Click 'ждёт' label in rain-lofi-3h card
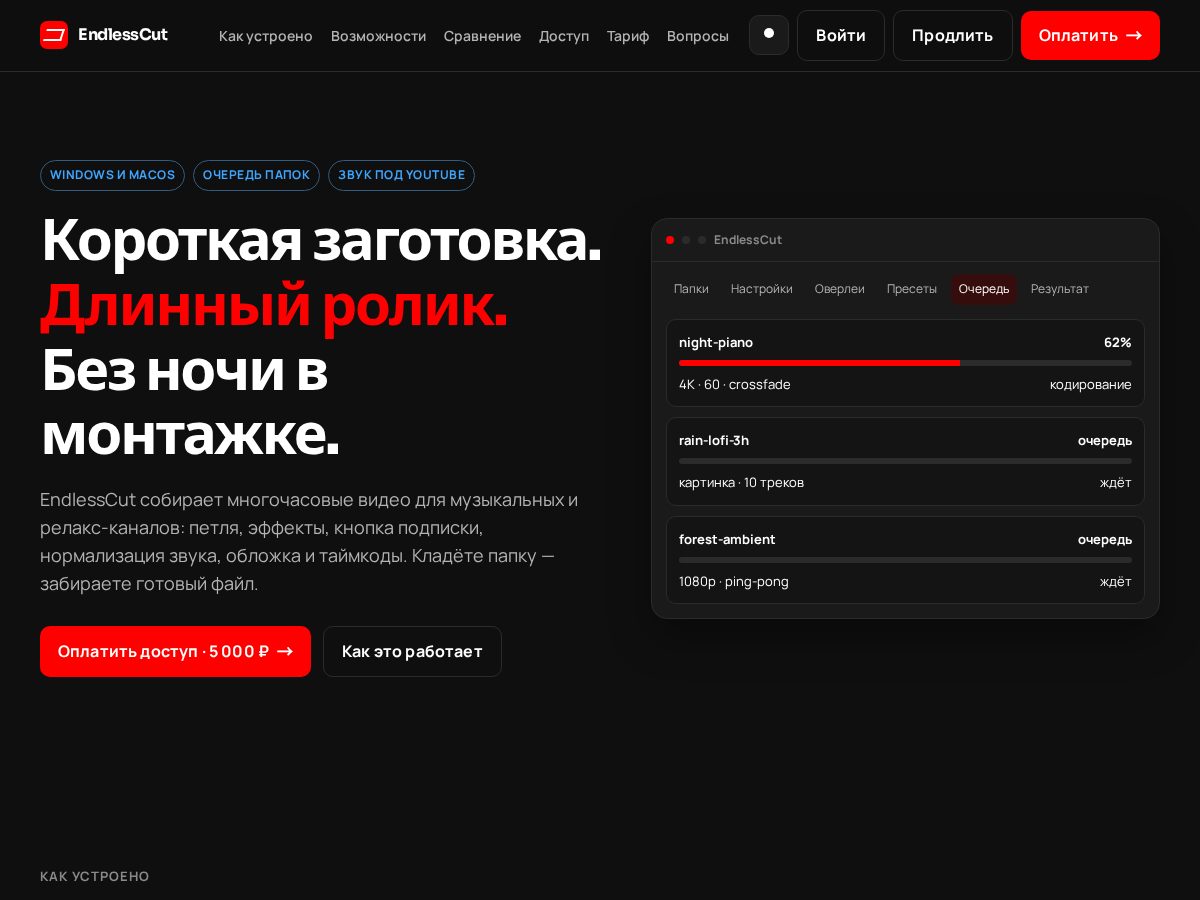Viewport: 1200px width, 900px height. coord(1116,482)
